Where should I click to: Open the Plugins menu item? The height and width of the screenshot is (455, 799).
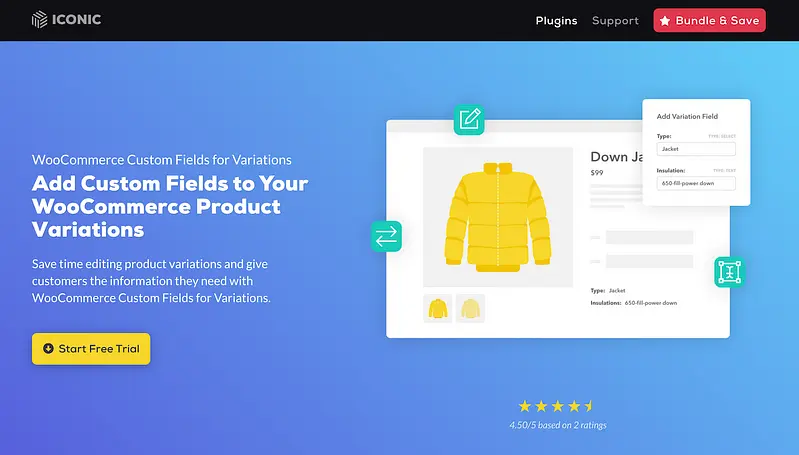(556, 21)
